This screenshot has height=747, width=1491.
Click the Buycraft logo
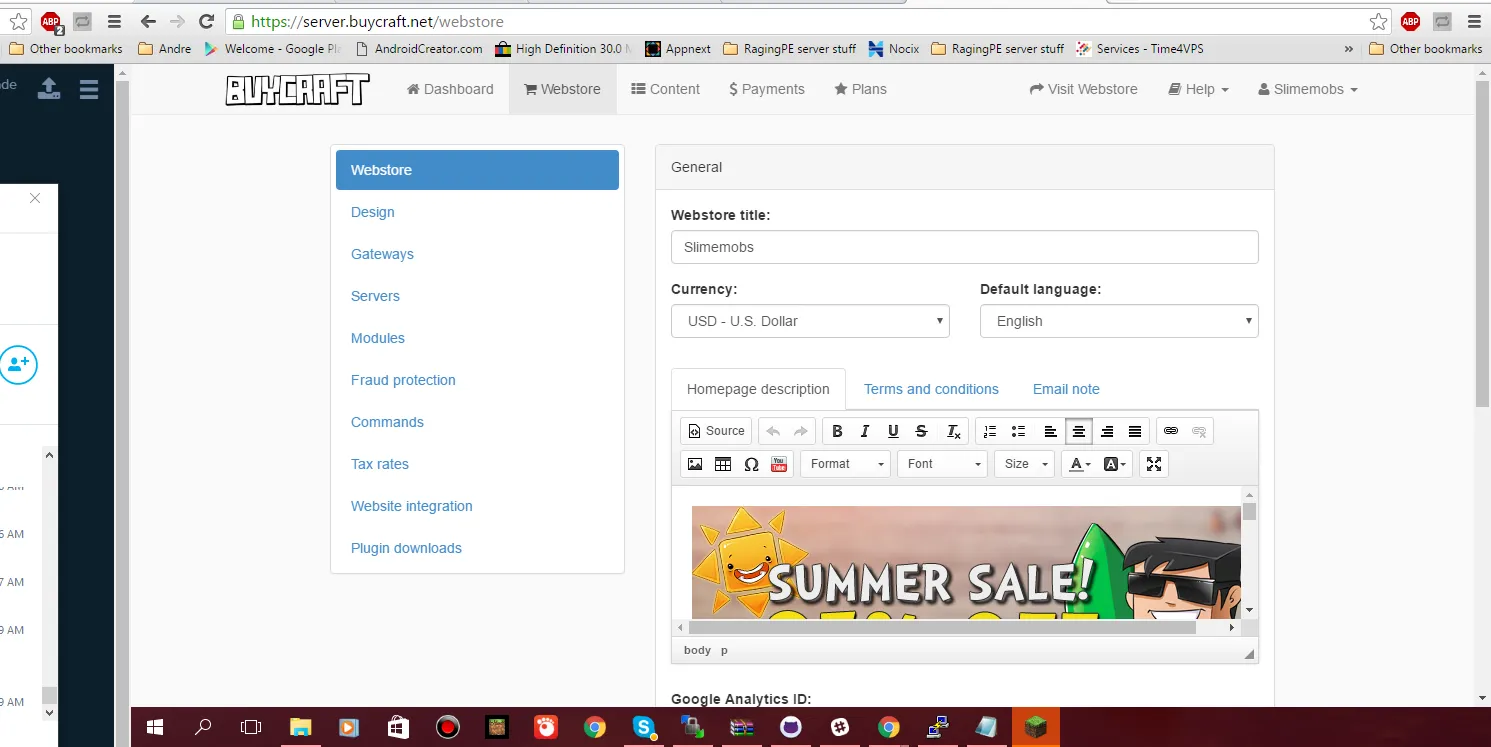point(297,90)
